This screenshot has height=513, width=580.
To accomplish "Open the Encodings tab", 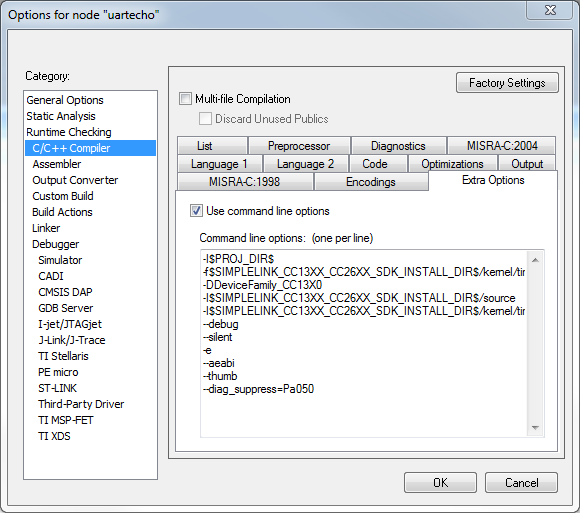I will [371, 182].
